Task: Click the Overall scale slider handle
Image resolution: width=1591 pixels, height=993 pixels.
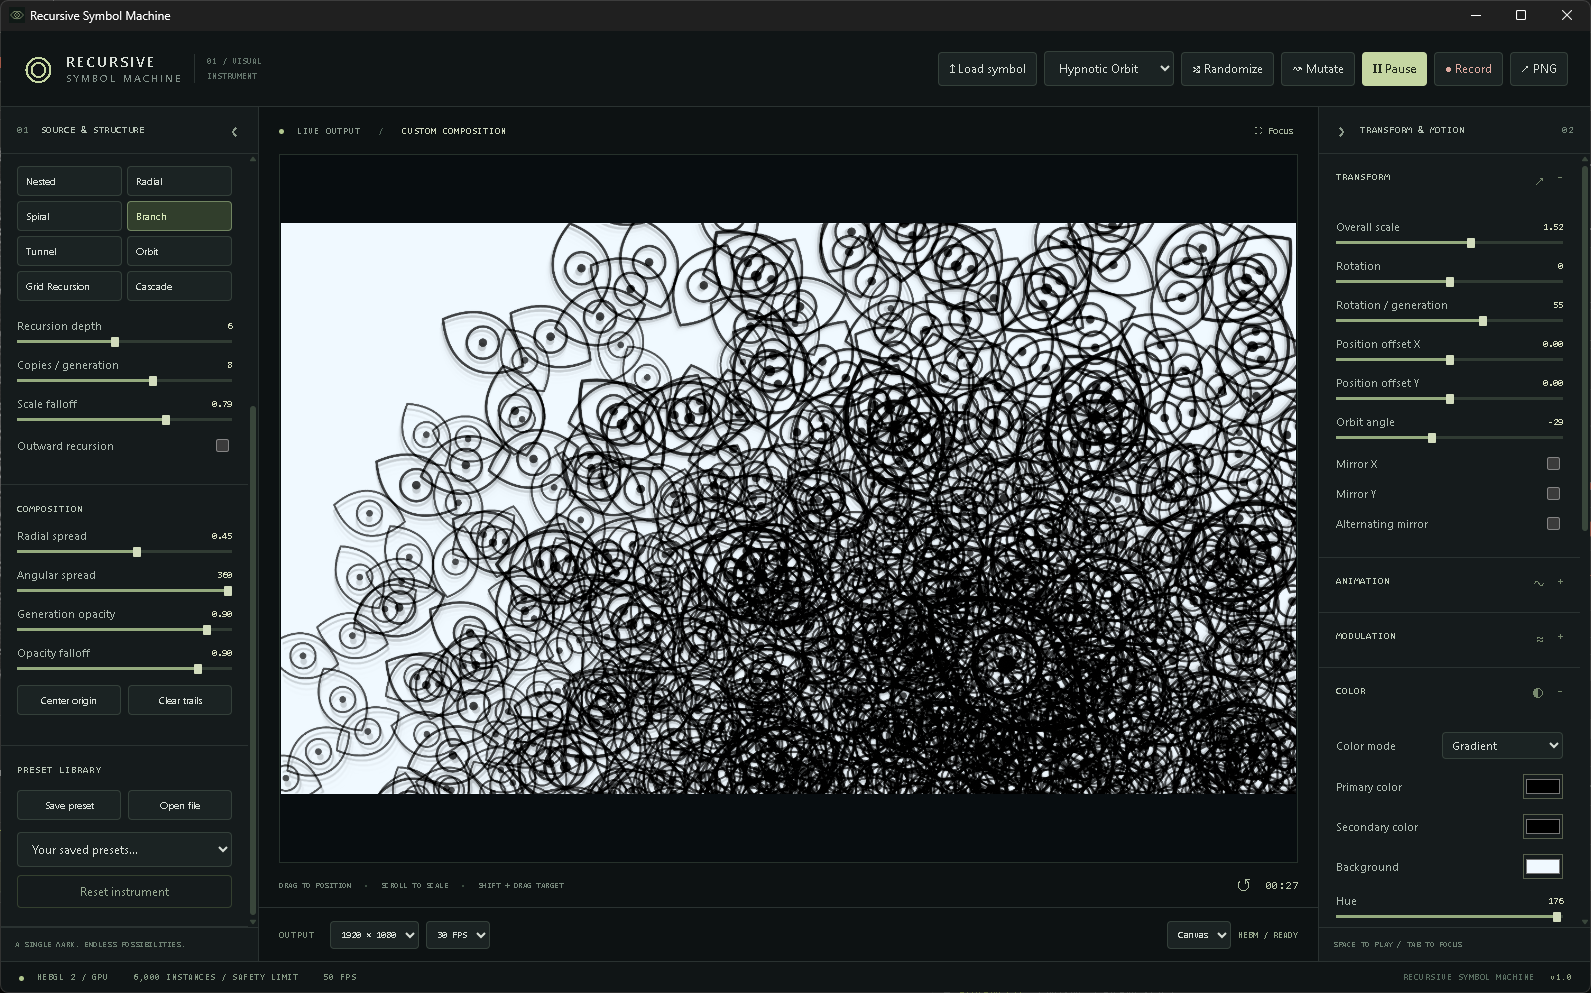Action: (x=1471, y=243)
